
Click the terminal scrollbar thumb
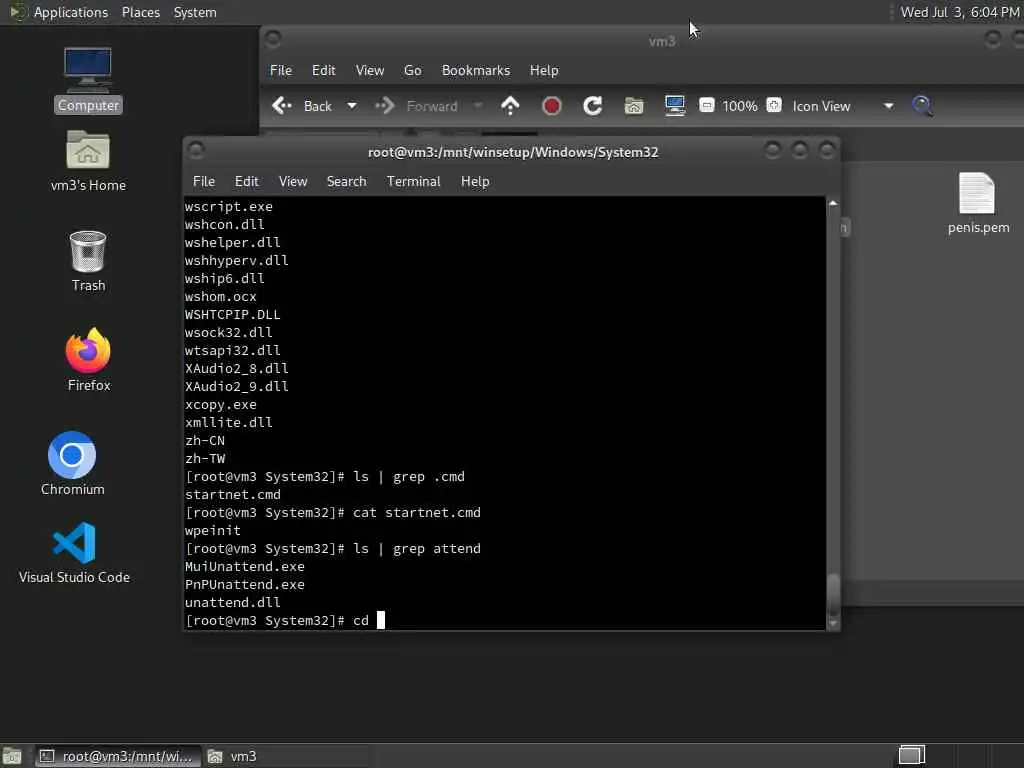[833, 594]
